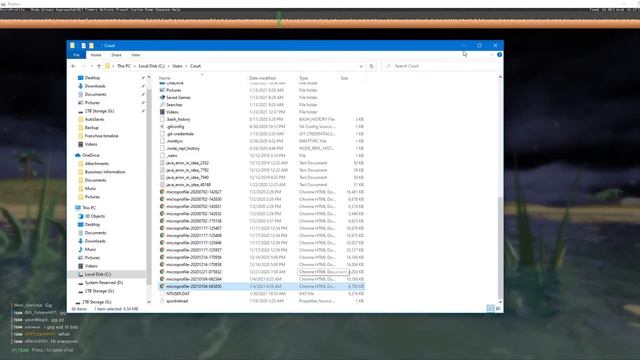
Task: Sort by Name column header
Action: point(164,78)
